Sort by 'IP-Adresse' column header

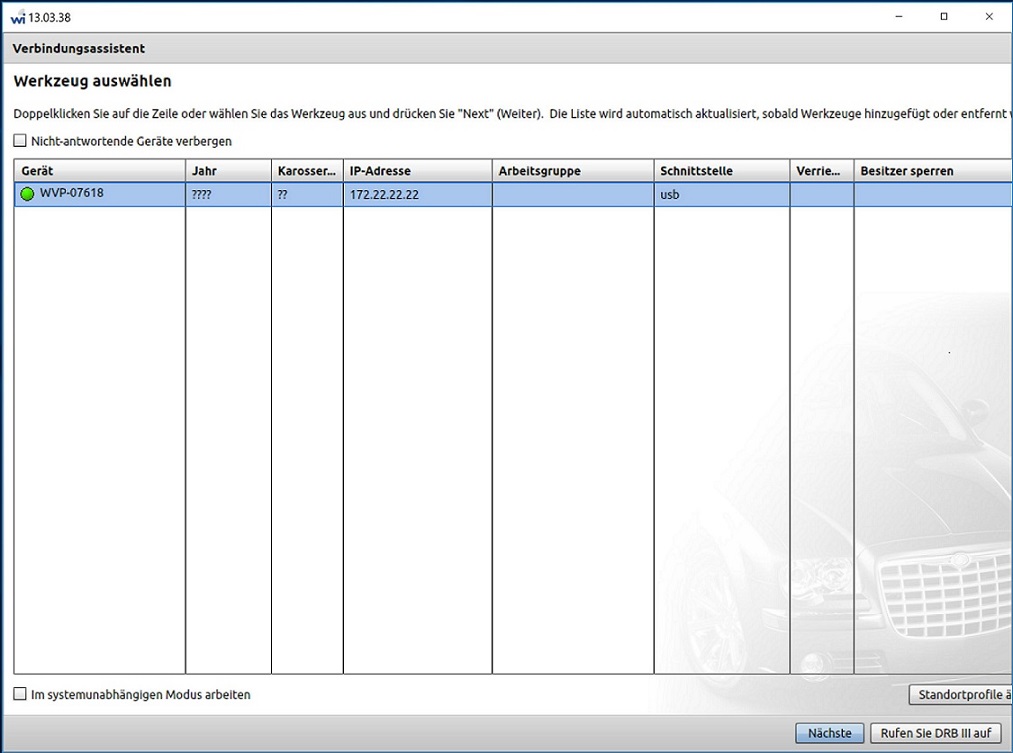click(x=417, y=171)
